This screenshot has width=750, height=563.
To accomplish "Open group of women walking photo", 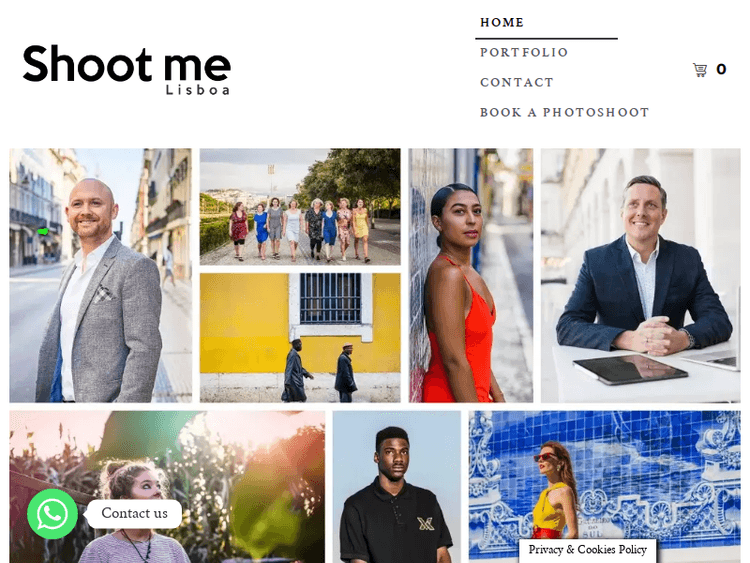I will (300, 207).
